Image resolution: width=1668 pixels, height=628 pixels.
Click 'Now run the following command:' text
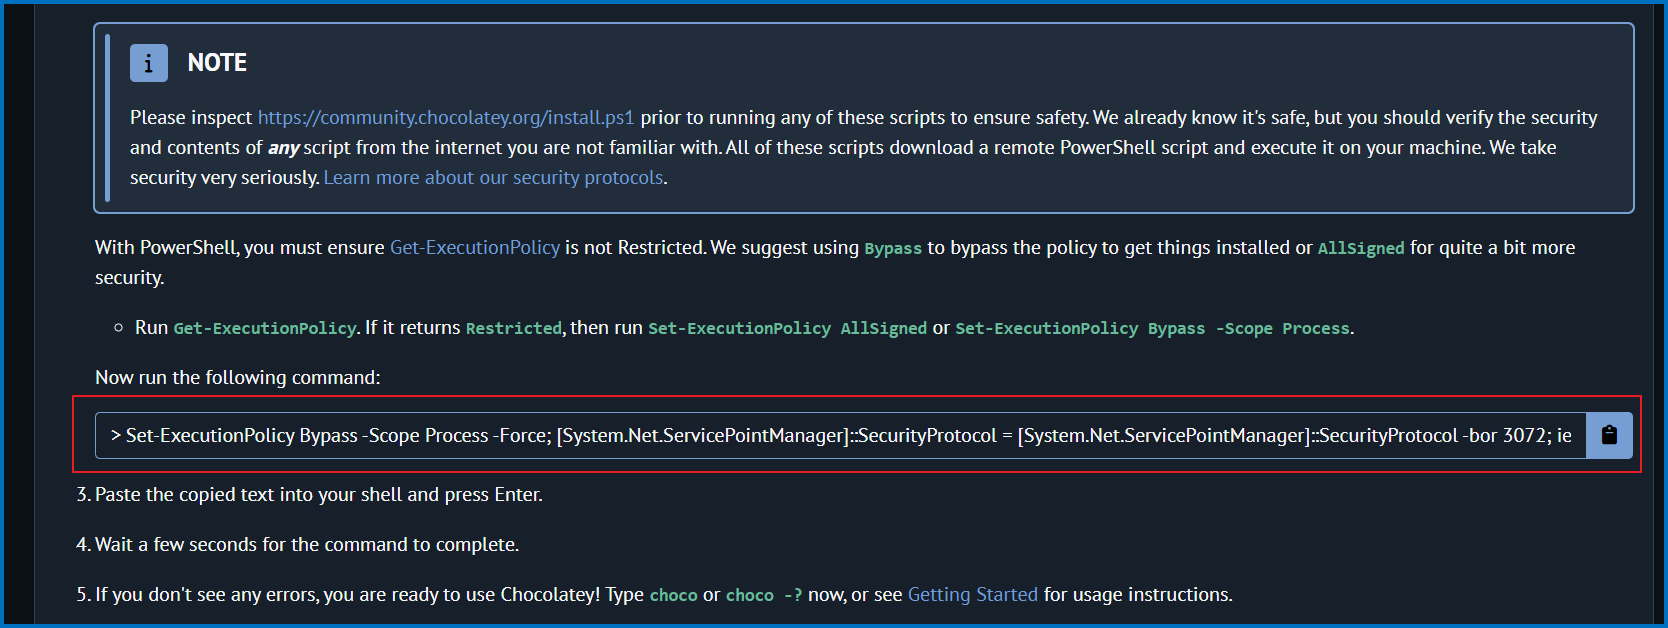point(238,377)
